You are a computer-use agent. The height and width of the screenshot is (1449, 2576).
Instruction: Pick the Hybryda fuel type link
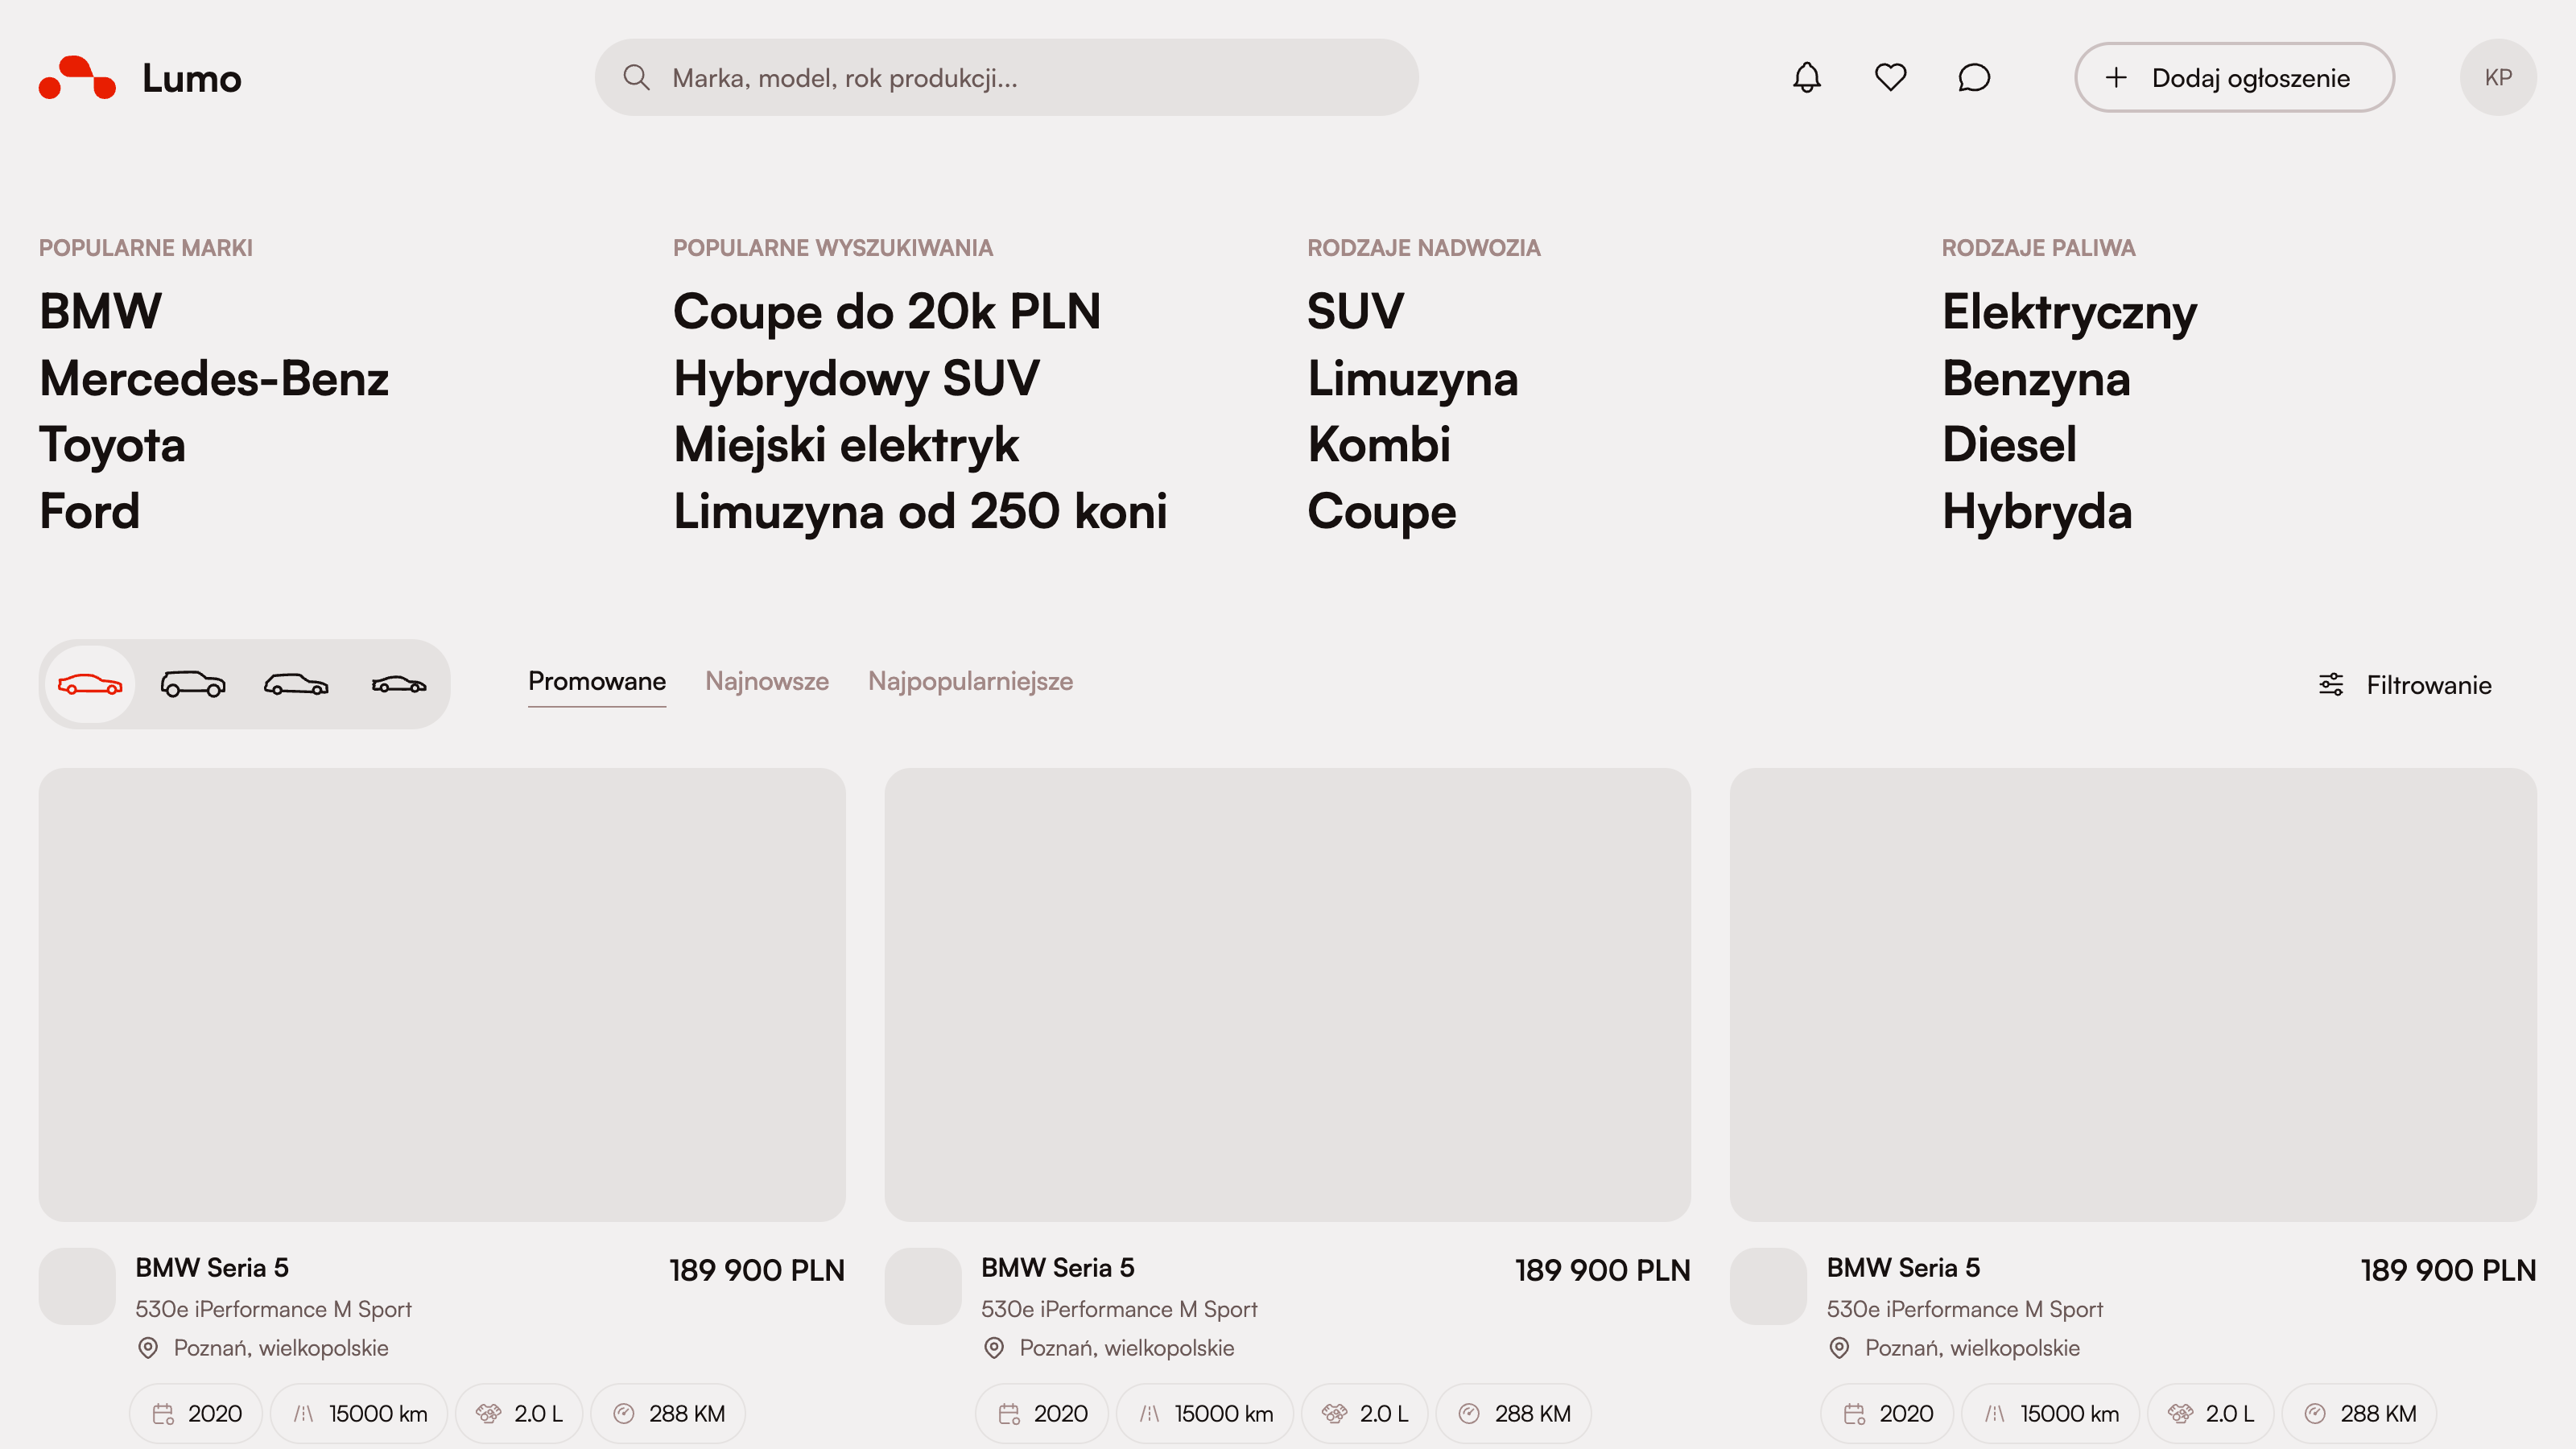click(2037, 511)
